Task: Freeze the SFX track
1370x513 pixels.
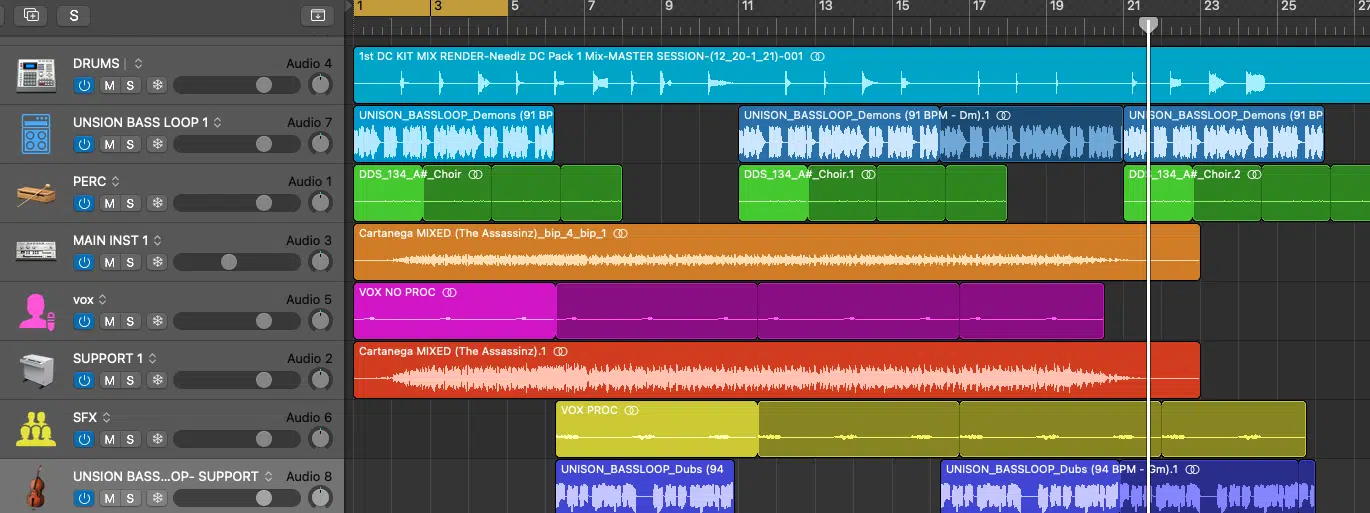Action: pyautogui.click(x=157, y=439)
